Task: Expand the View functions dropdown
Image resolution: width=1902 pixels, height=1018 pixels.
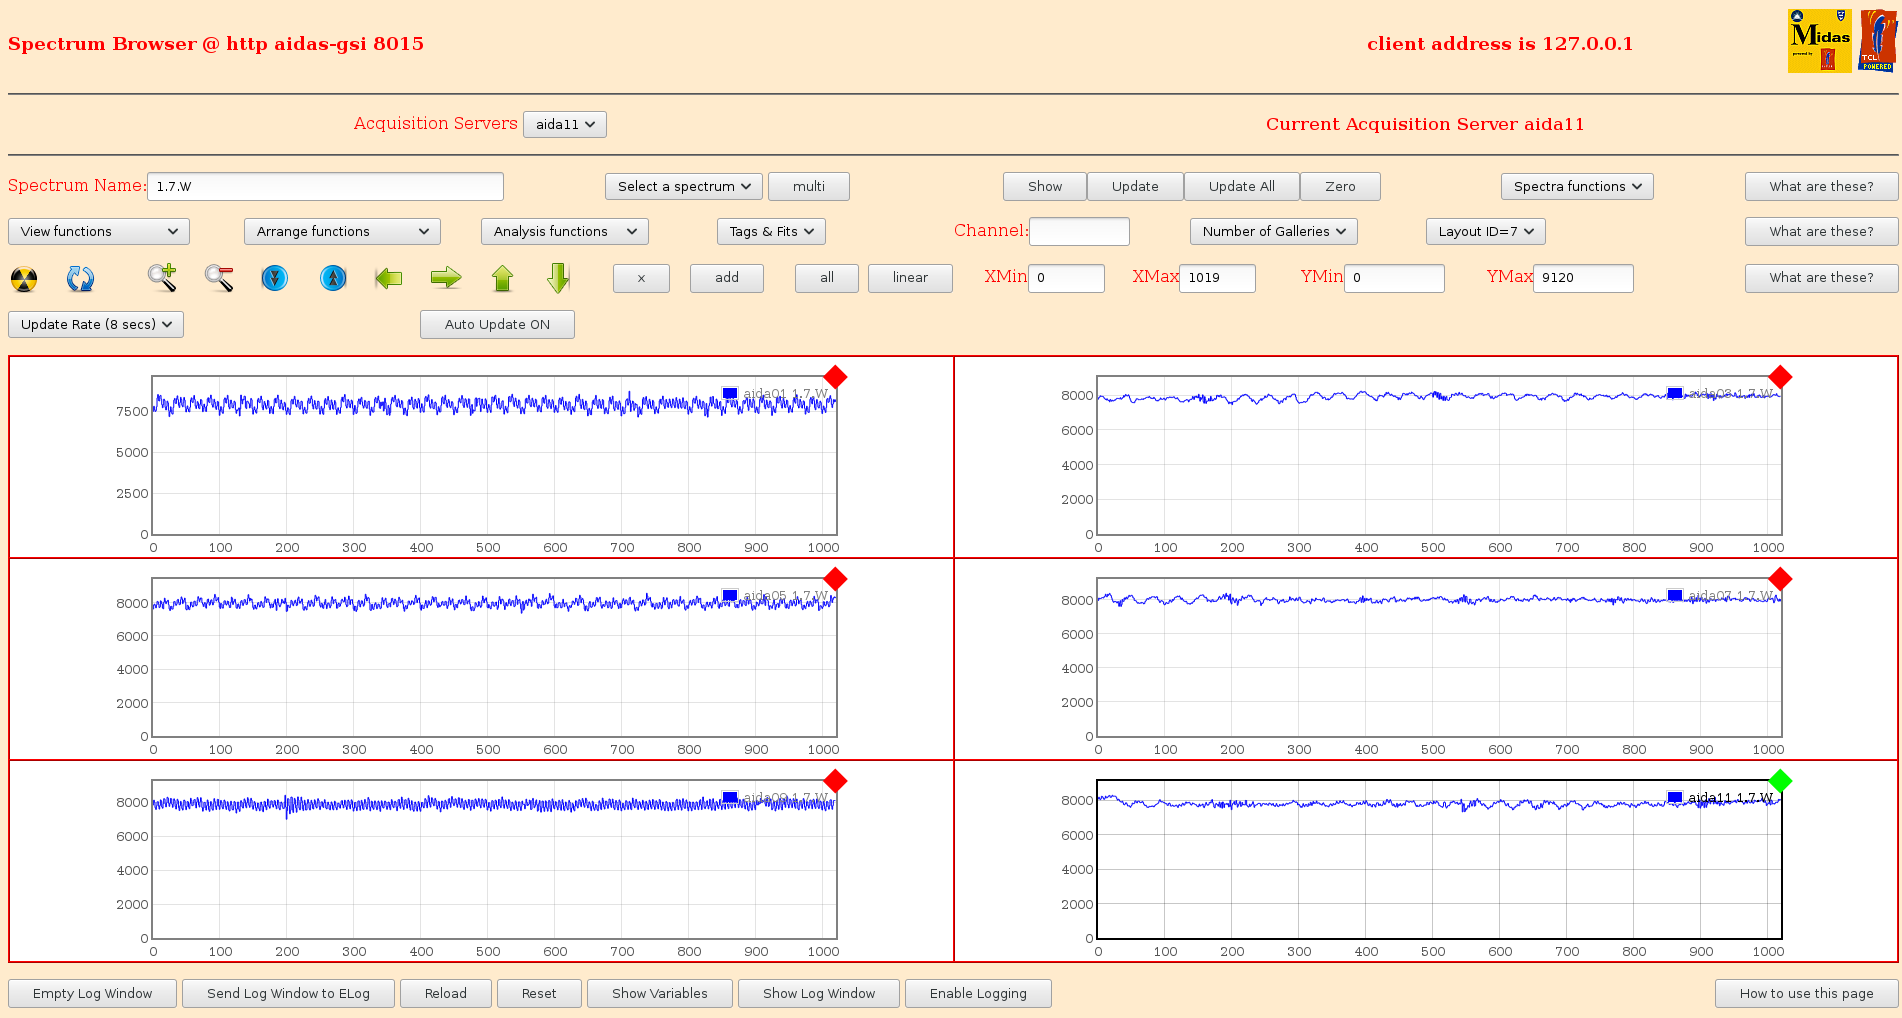Action: coord(99,232)
